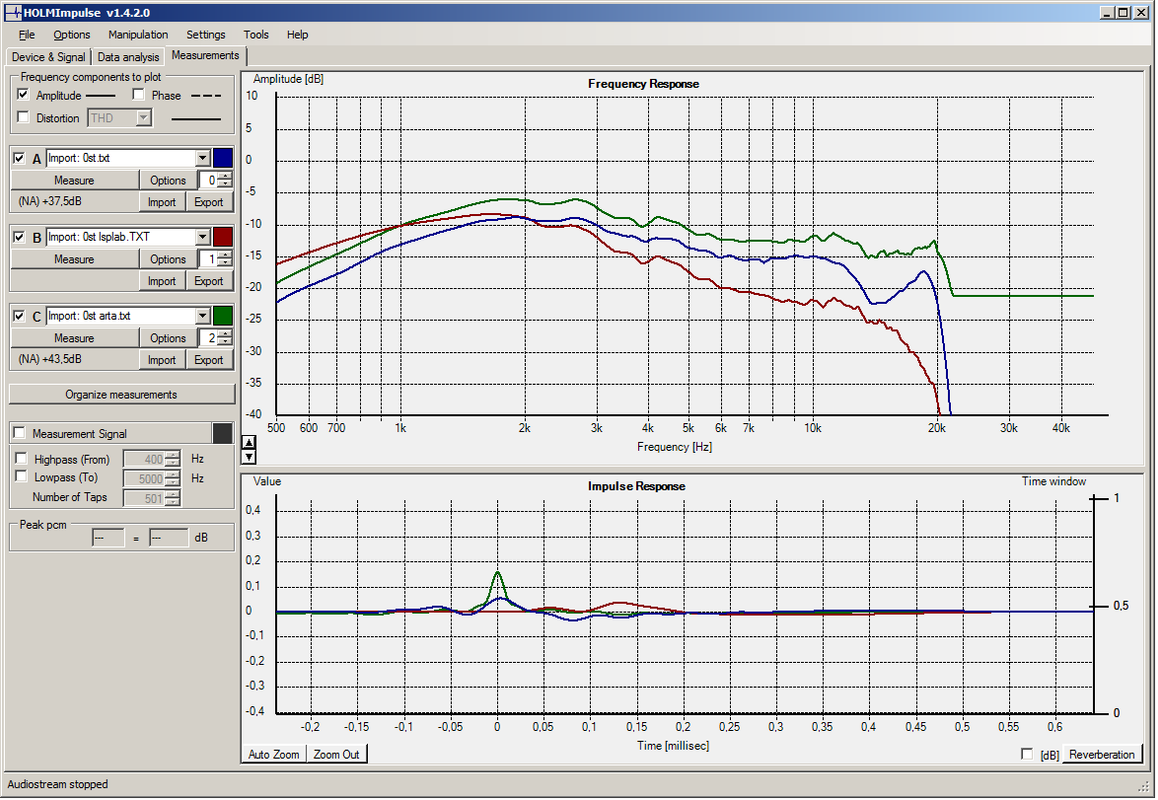Click Organize measurements button

point(121,394)
